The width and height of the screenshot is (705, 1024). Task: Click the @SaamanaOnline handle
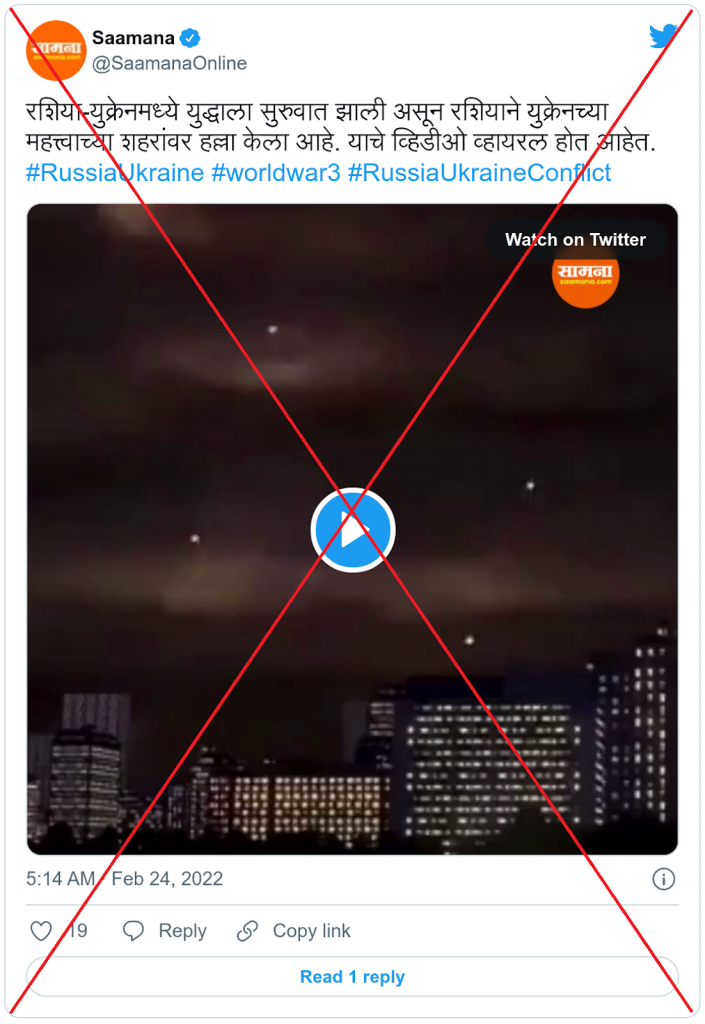click(x=170, y=63)
